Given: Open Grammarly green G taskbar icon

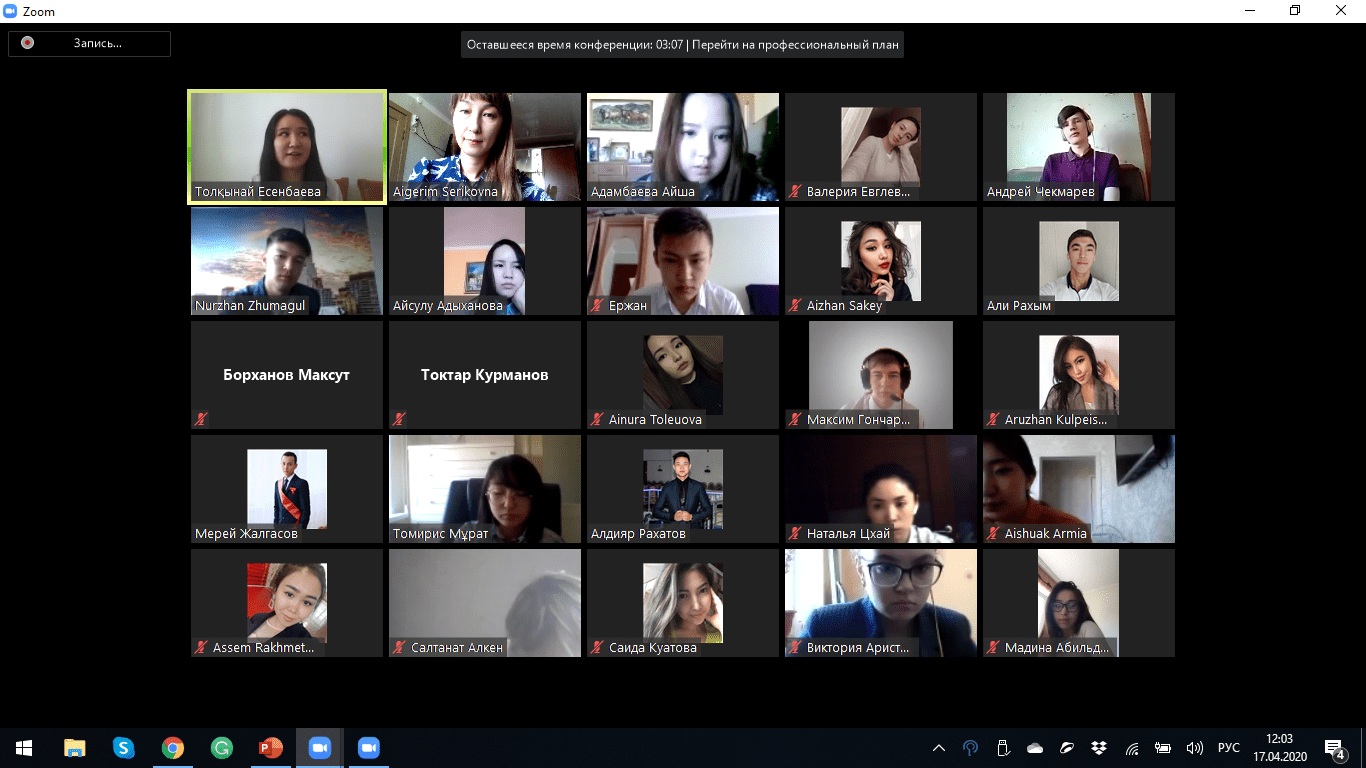Looking at the screenshot, I should [x=222, y=747].
